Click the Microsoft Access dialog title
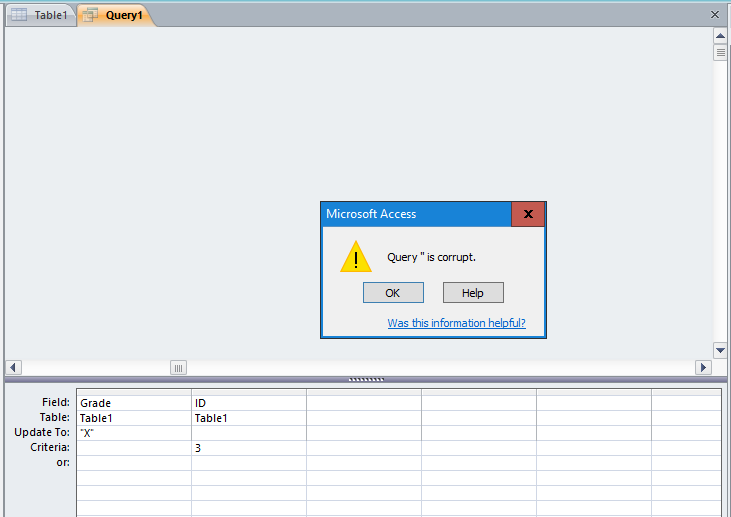 (371, 214)
